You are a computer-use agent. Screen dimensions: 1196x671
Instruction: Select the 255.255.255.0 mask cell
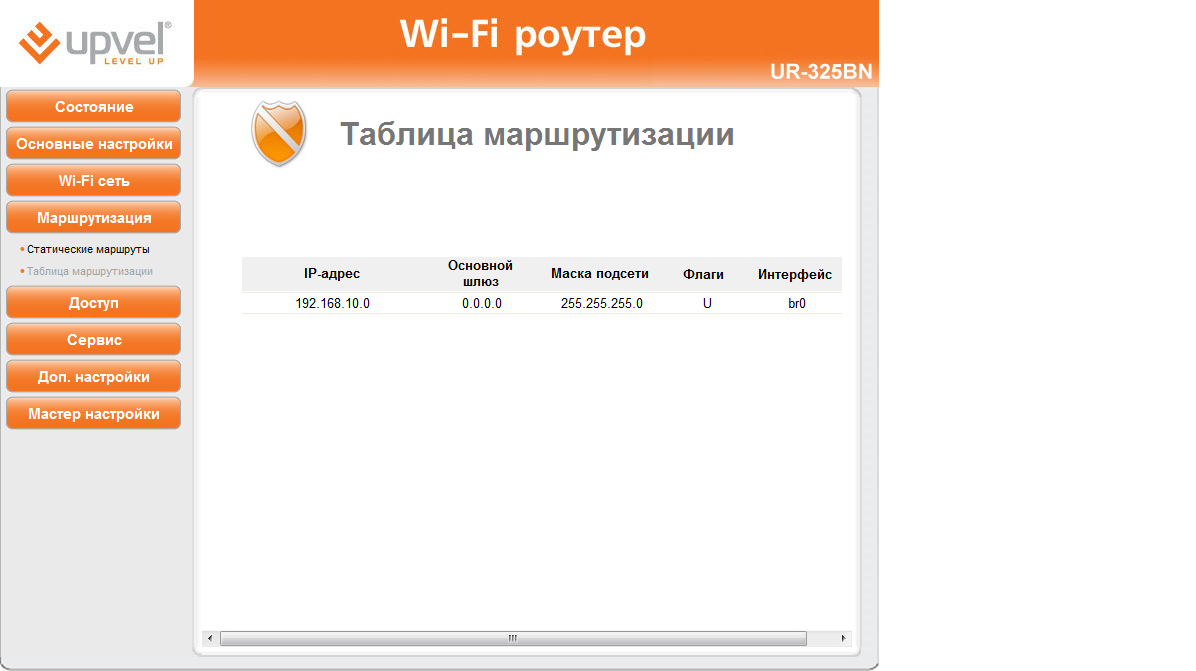tap(602, 303)
